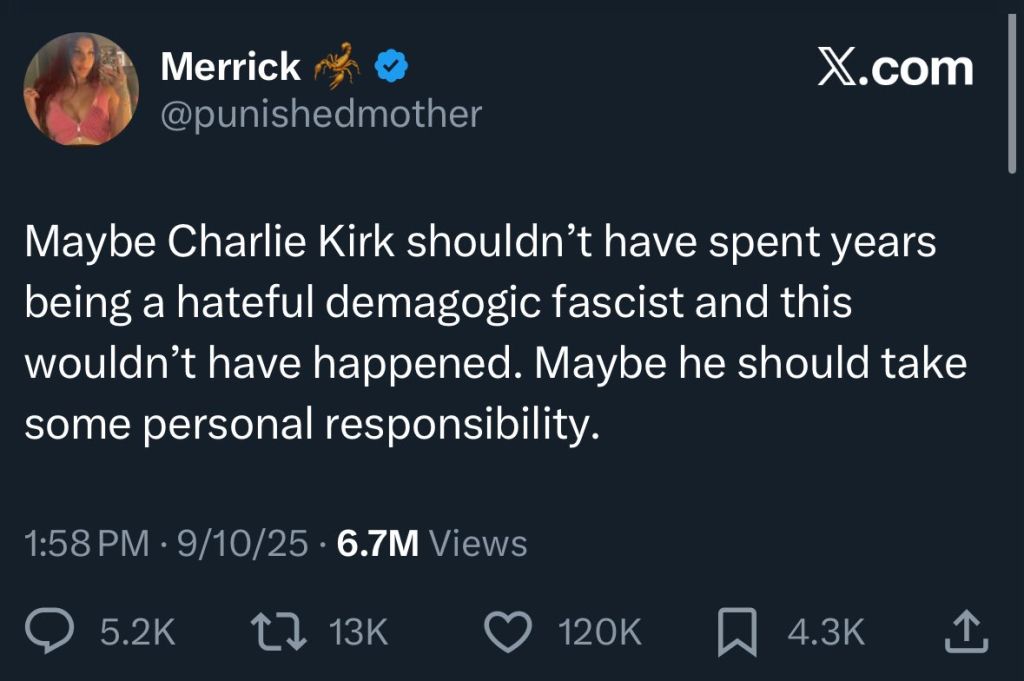Viewport: 1024px width, 681px height.
Task: Click the vertical scrollbar on the right edge
Action: pos(1011,100)
